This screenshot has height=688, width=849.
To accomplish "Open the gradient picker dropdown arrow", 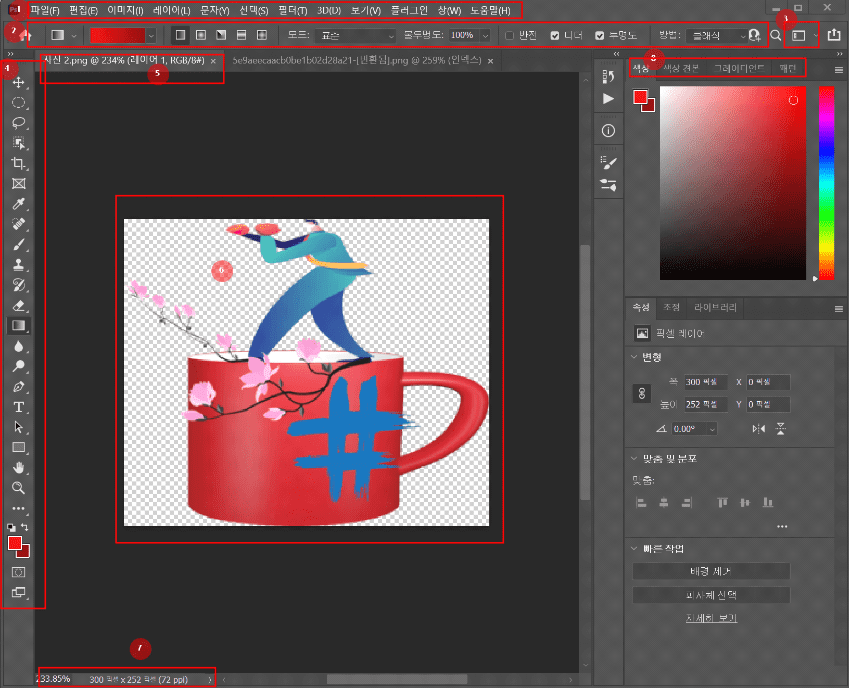I will (x=151, y=36).
